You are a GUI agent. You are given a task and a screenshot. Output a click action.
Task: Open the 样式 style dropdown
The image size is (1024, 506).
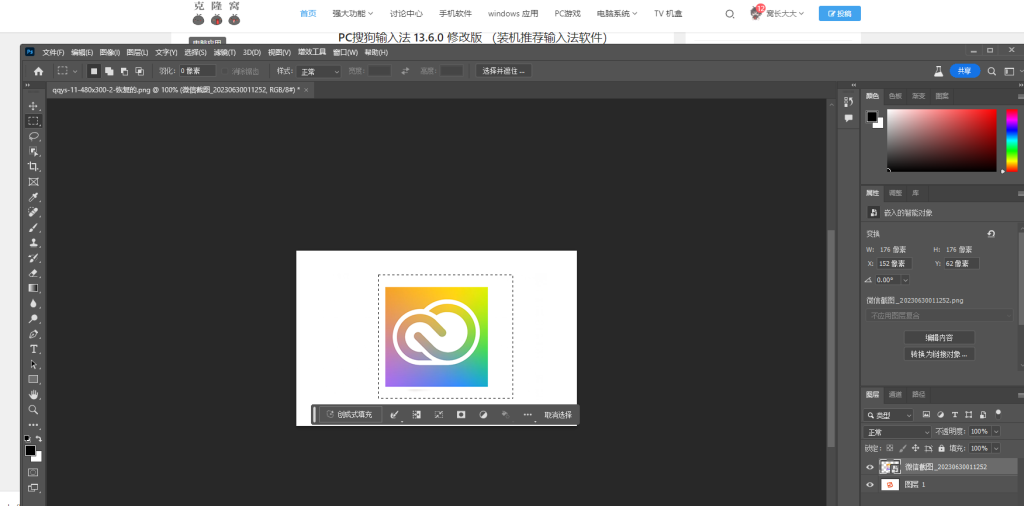(x=319, y=71)
